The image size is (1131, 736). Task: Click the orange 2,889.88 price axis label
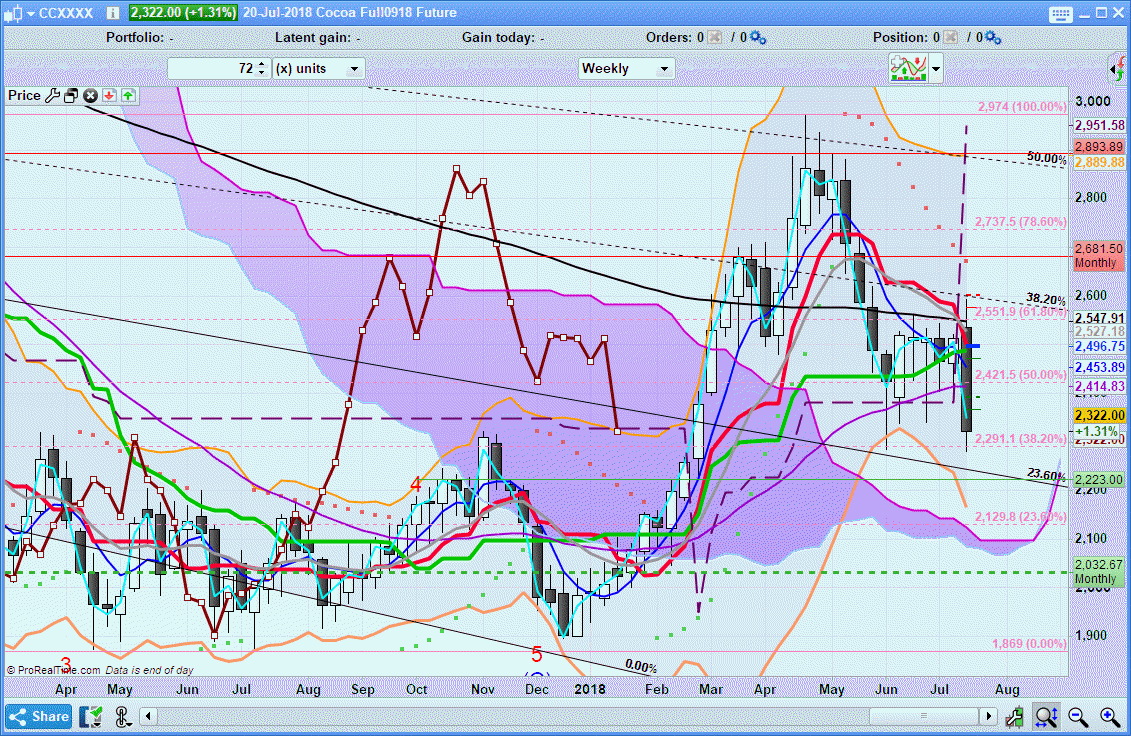(1099, 162)
